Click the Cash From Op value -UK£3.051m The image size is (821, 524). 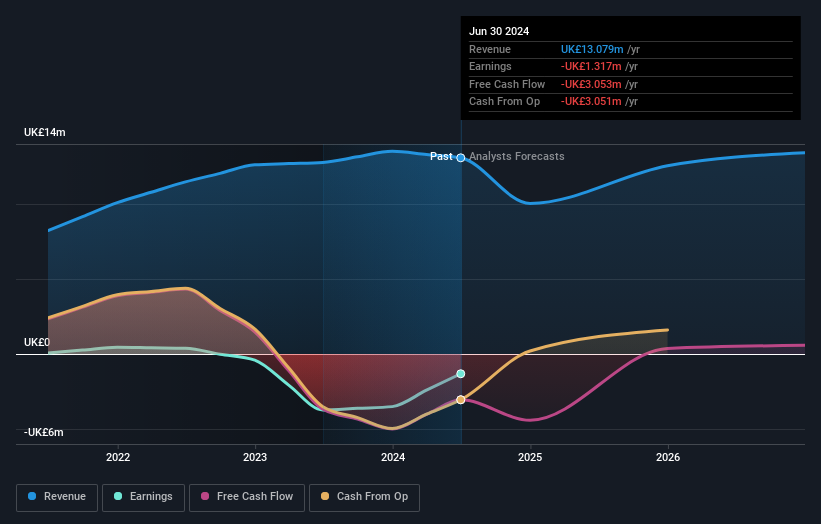[x=591, y=102]
